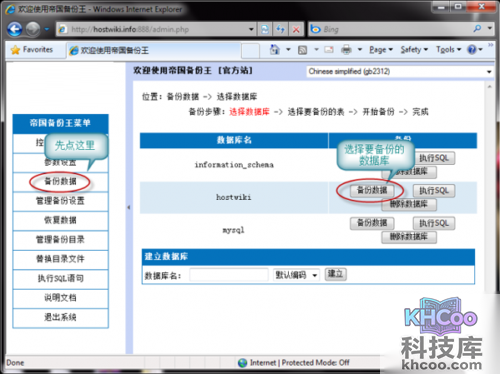Click 执行SQL button for information_schema
This screenshot has height=374, width=500.
coord(434,158)
